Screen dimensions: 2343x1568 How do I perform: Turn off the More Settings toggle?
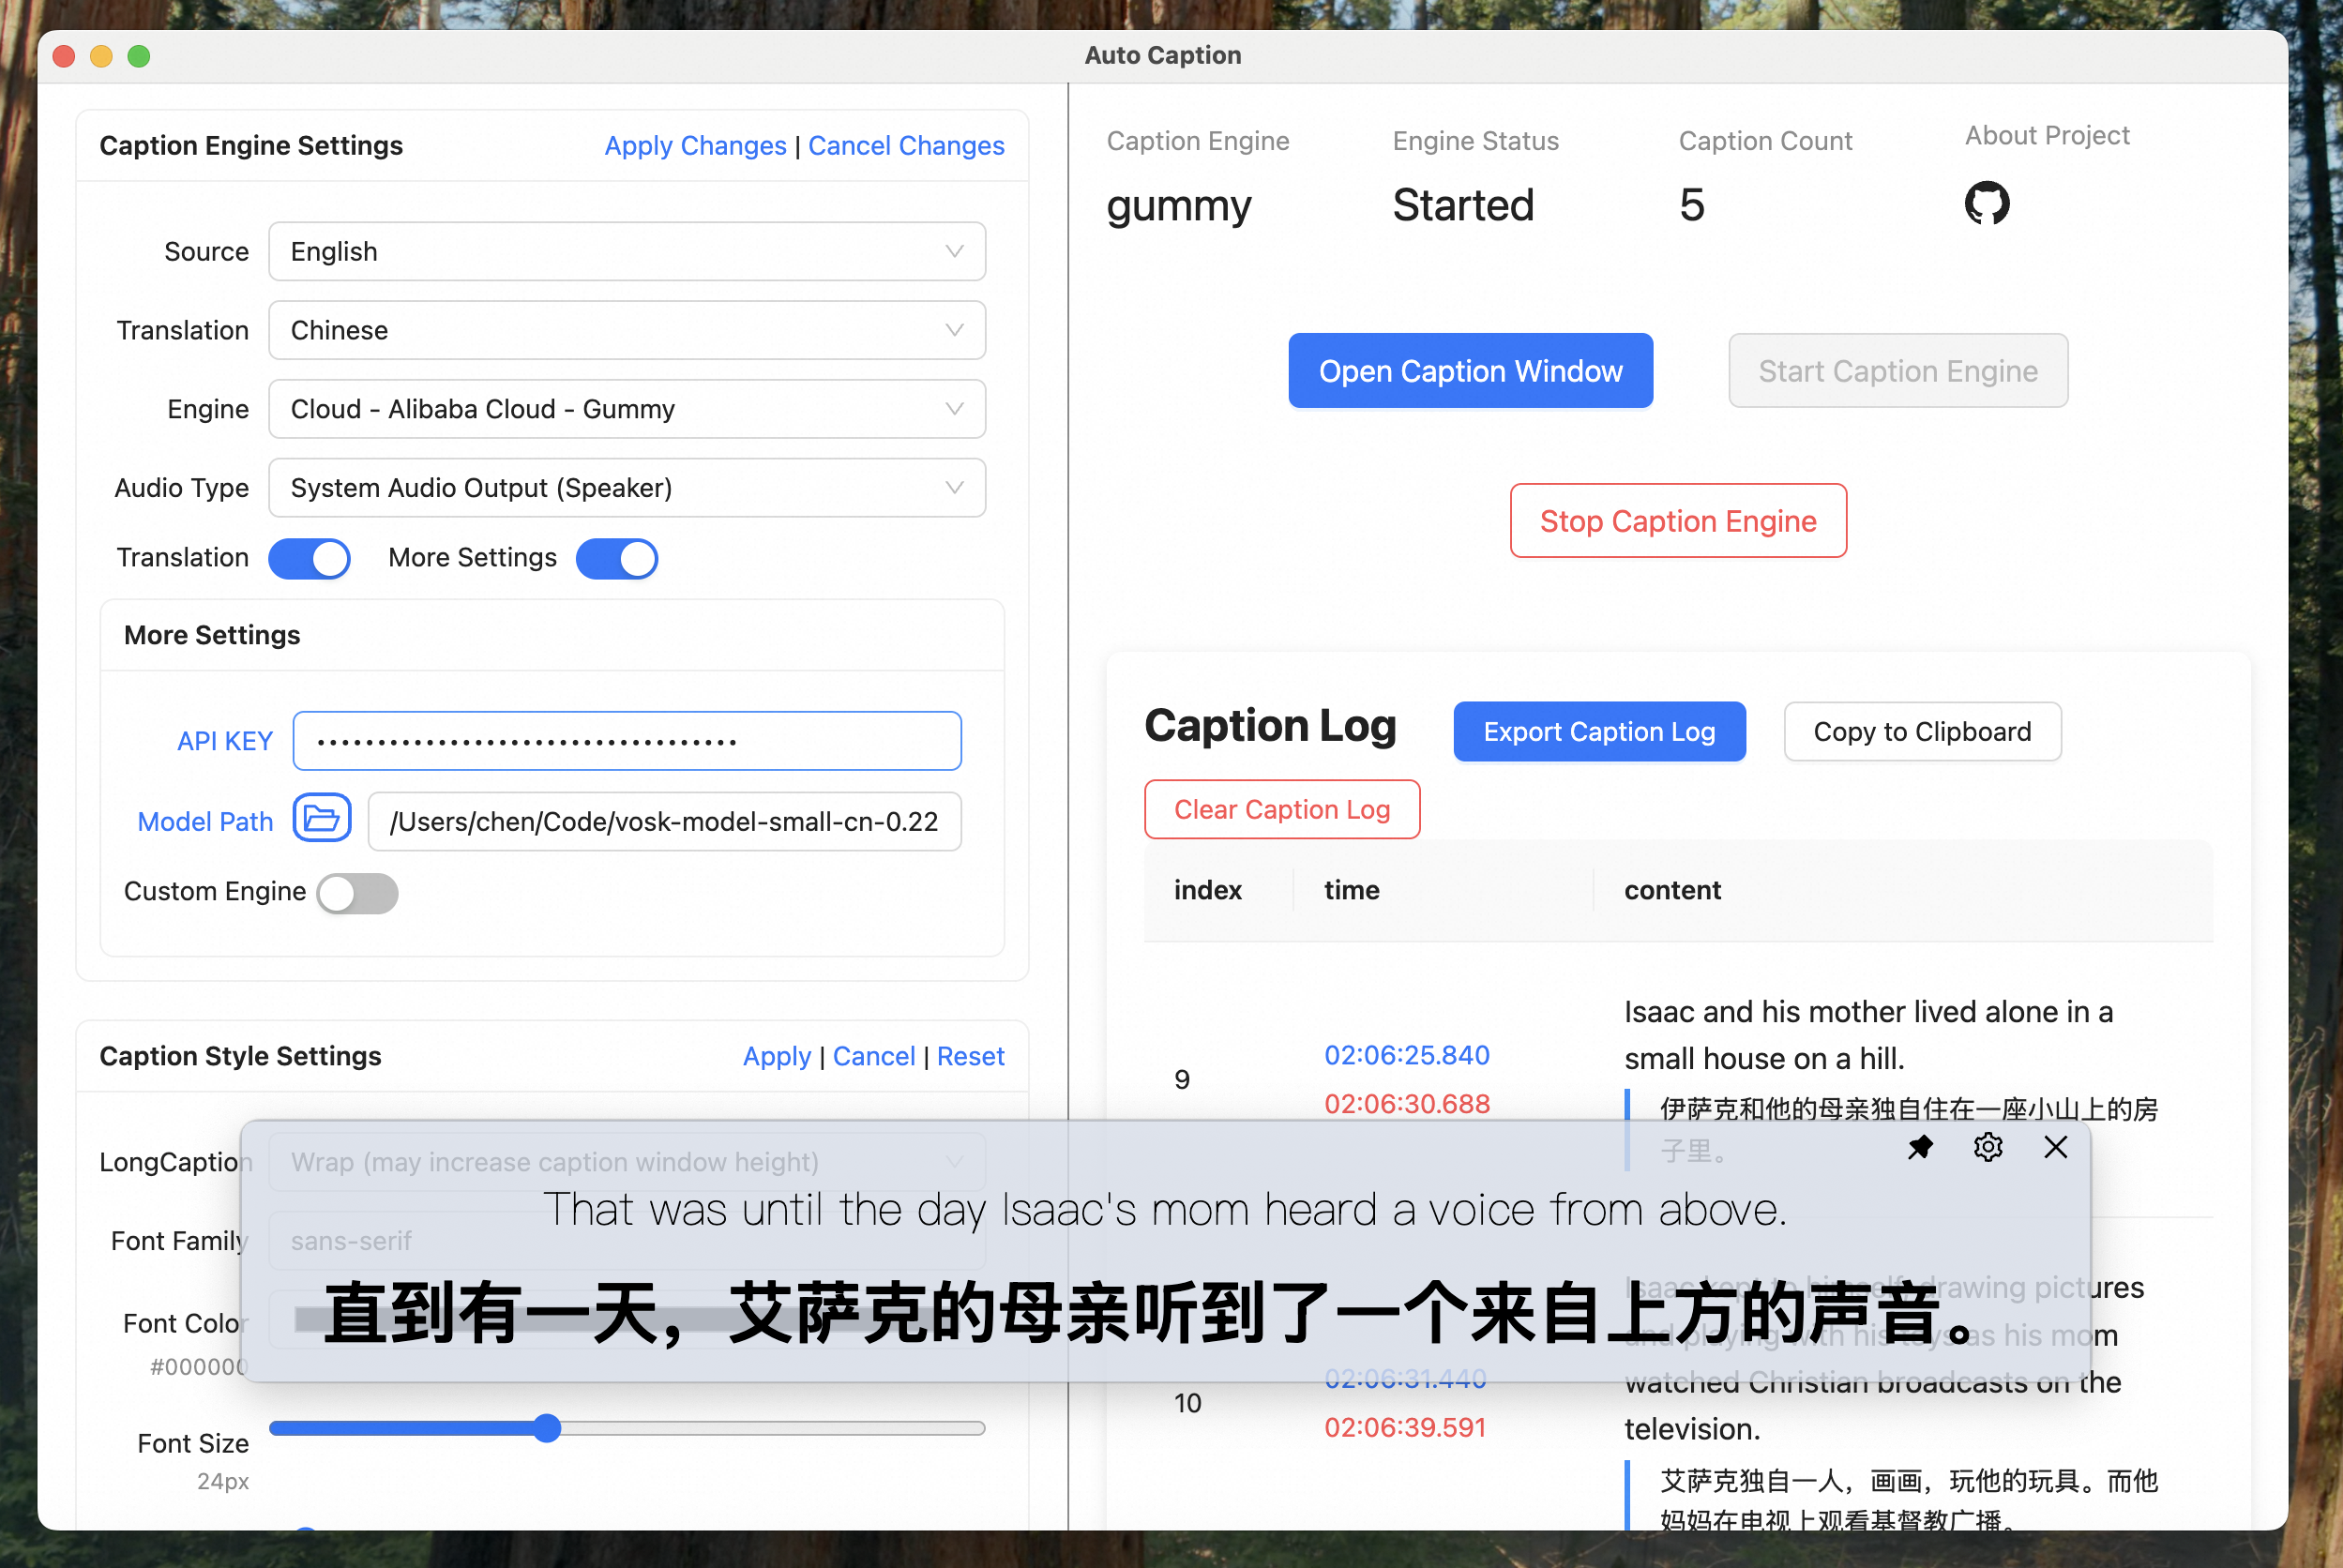616,558
